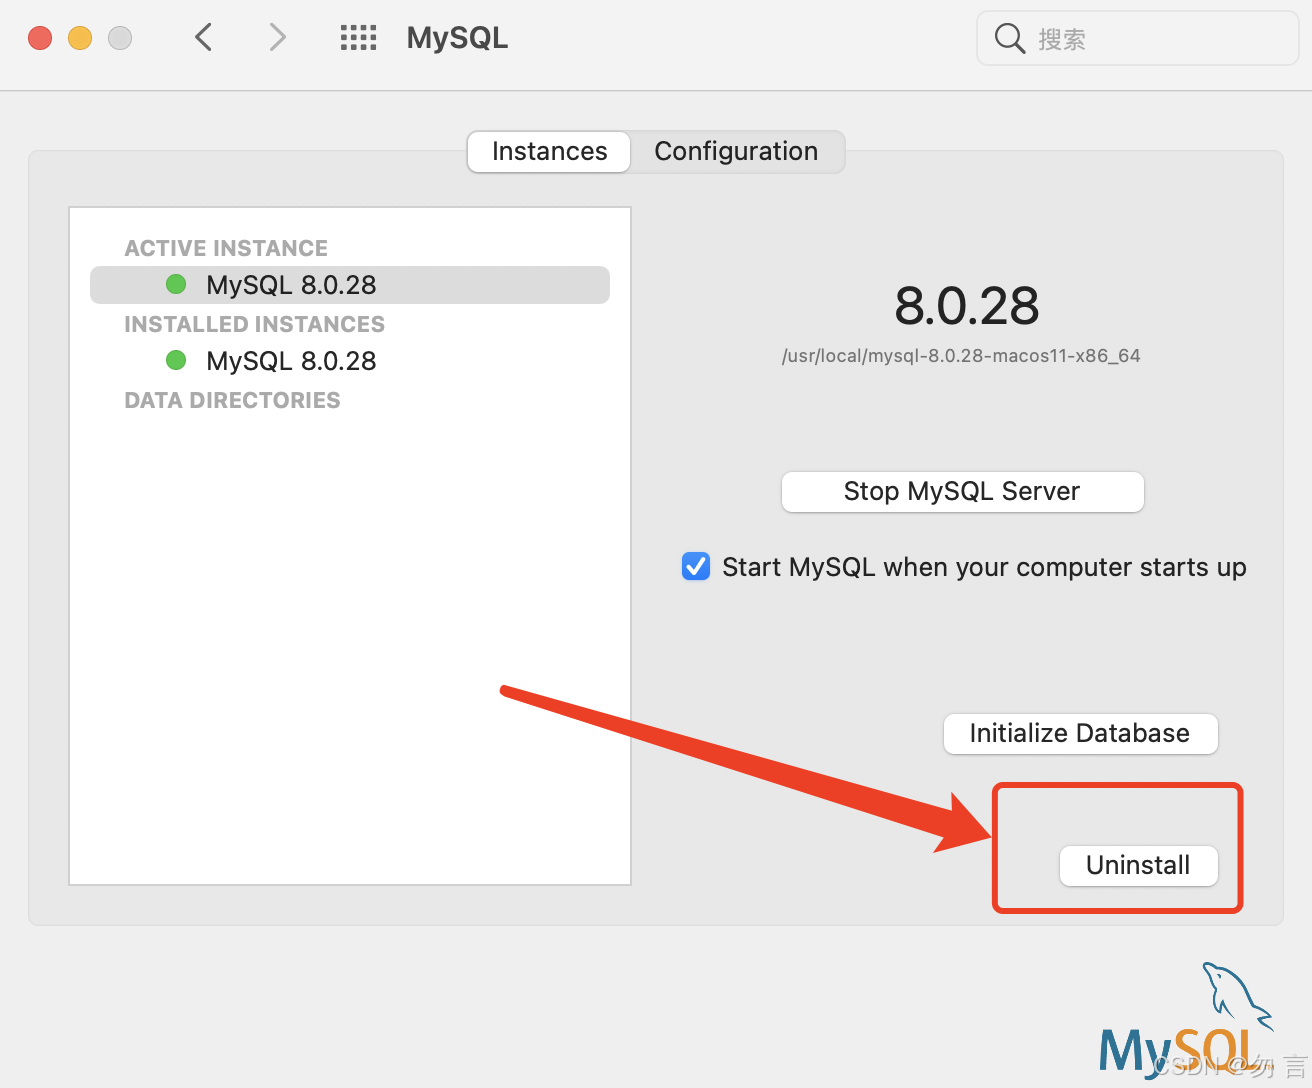Click the ACTIVE INSTANCE header
Image resolution: width=1312 pixels, height=1088 pixels.
pos(226,248)
